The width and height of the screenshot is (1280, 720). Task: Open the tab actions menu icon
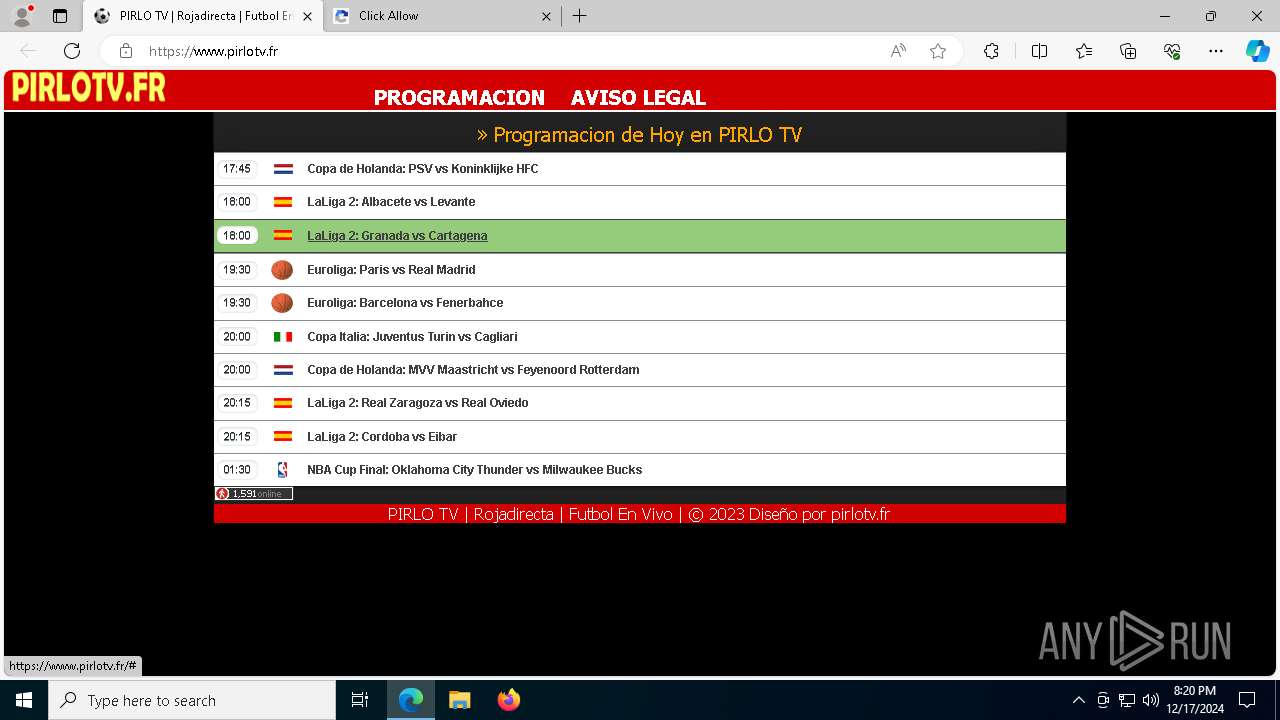coord(60,16)
